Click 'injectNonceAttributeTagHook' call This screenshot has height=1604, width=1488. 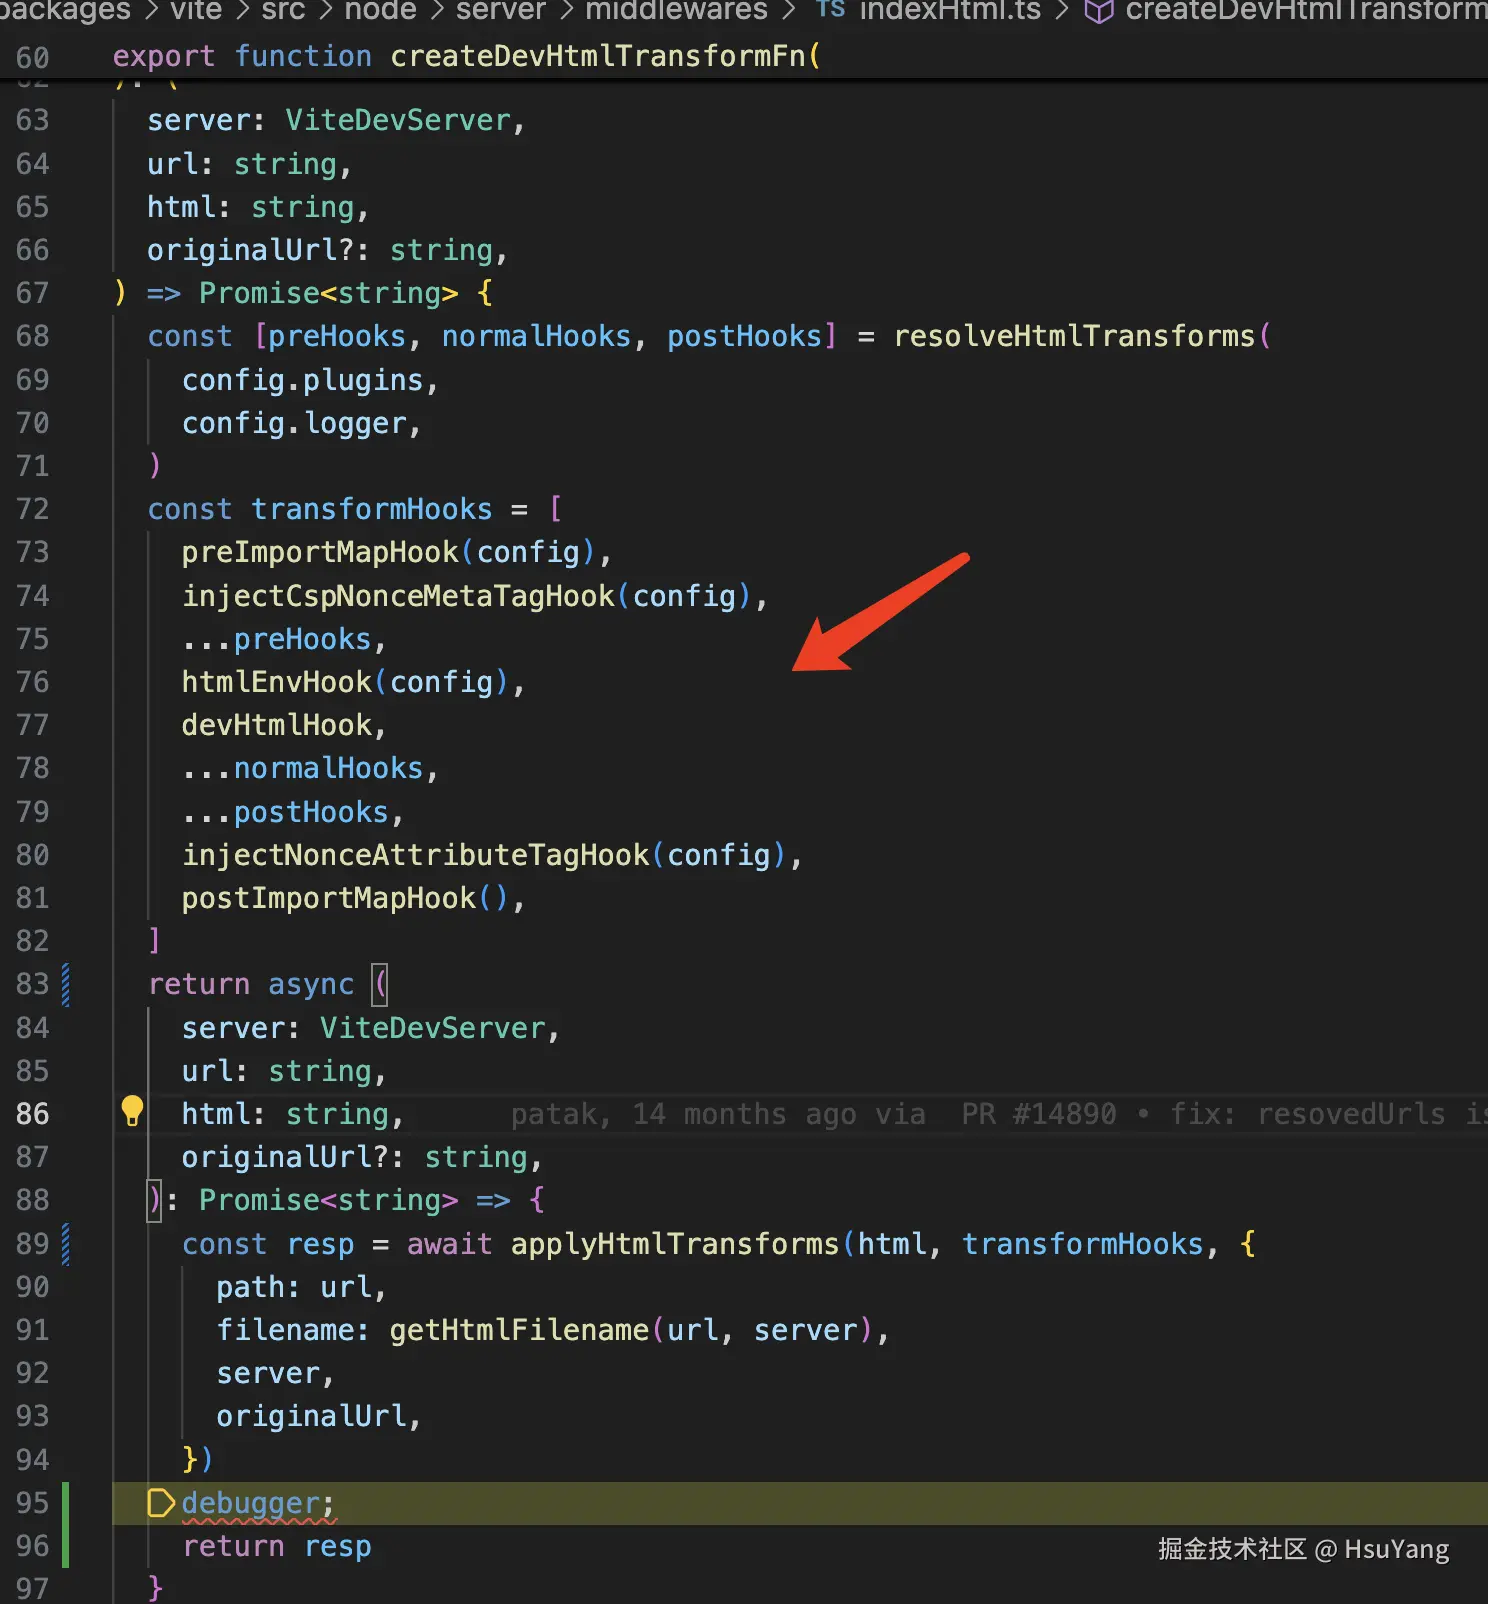(x=416, y=855)
